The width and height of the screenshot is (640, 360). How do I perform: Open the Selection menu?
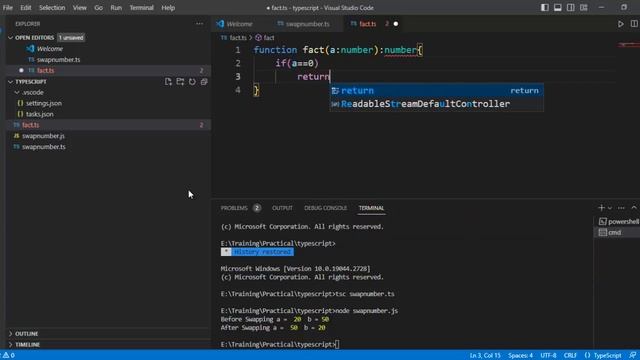point(52,8)
